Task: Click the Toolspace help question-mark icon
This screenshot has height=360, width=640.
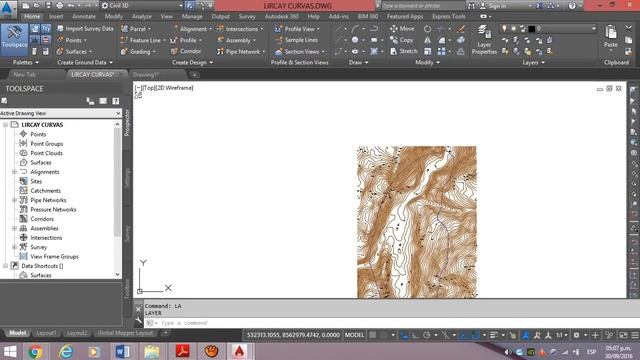Action: 116,101
